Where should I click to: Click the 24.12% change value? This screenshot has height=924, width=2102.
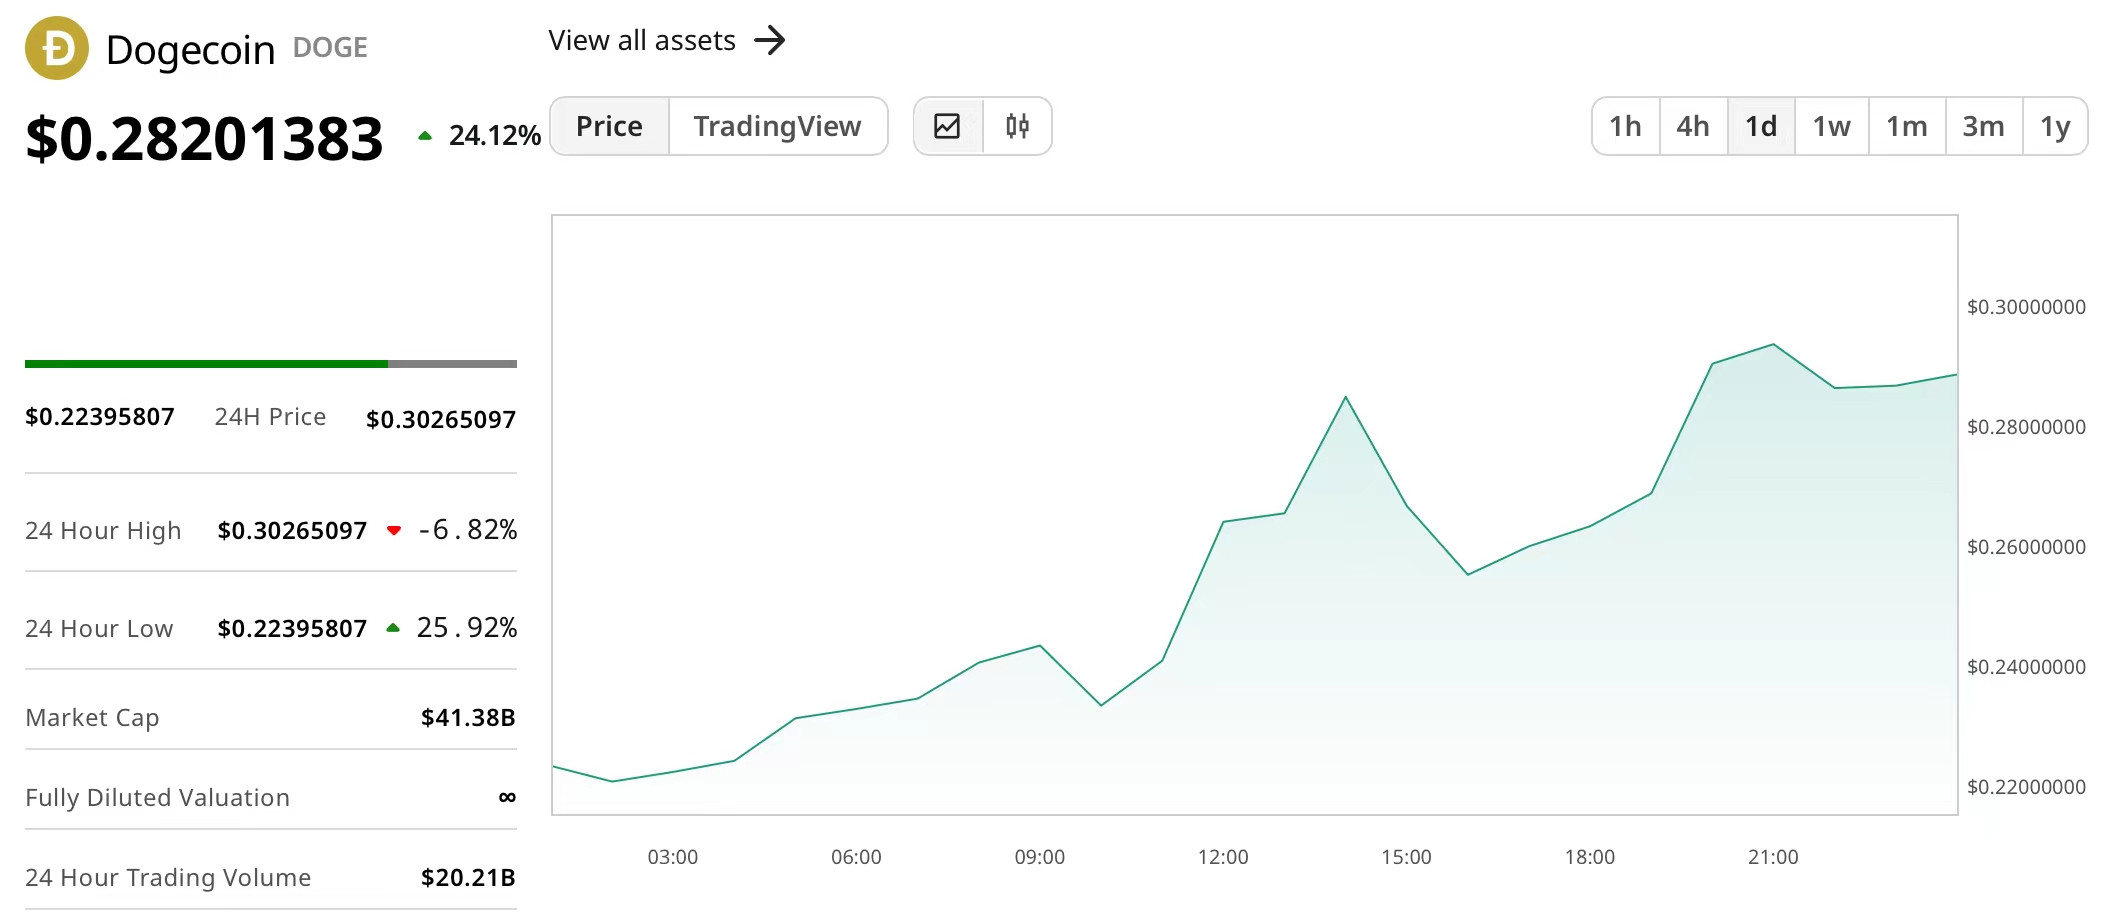tap(495, 135)
